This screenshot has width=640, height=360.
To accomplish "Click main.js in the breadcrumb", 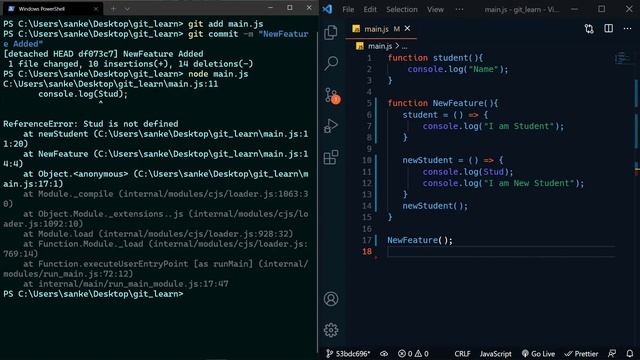I will pos(379,46).
